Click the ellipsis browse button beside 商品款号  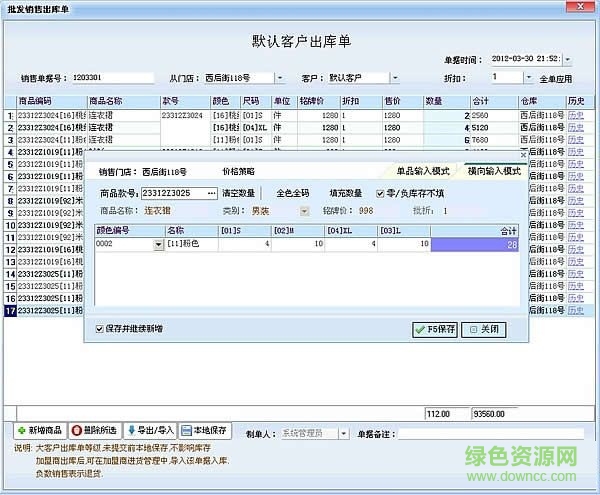coord(211,193)
